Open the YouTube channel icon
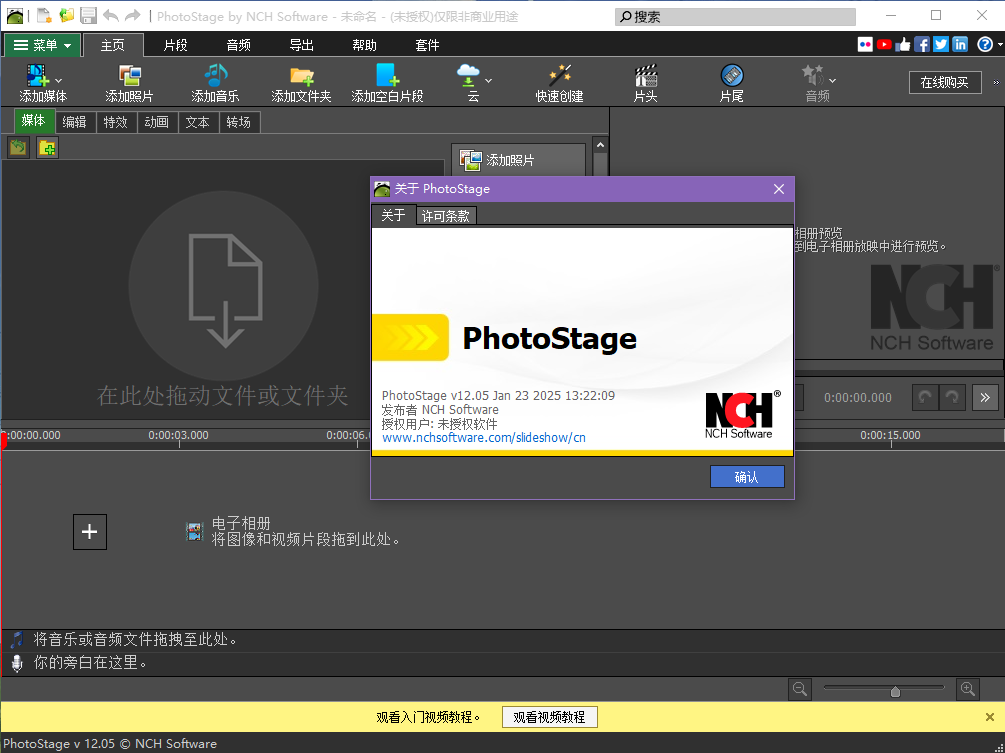This screenshot has height=753, width=1005. pos(884,44)
